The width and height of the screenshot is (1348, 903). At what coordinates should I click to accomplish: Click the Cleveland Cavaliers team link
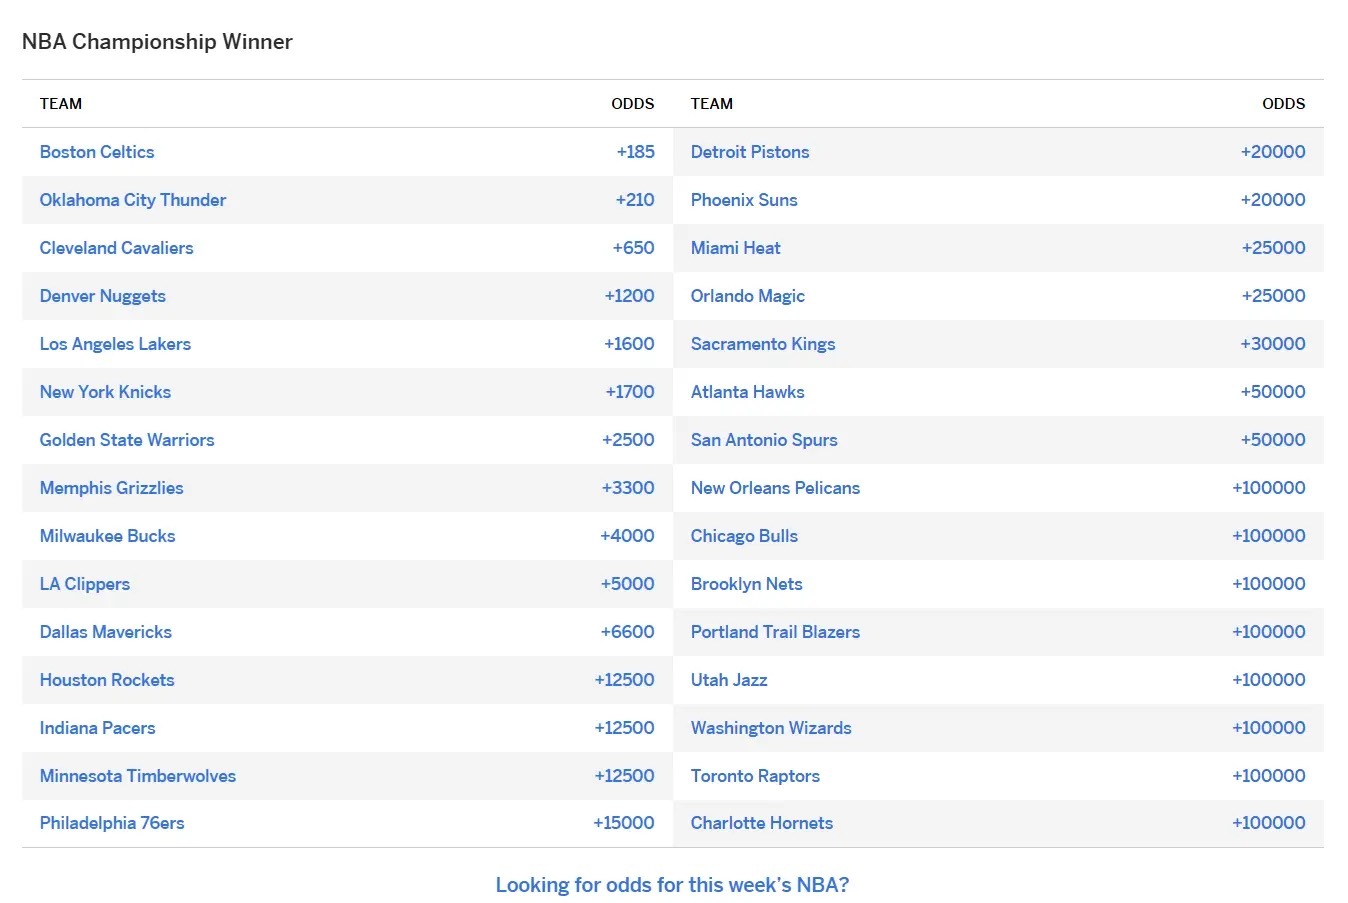click(x=117, y=248)
